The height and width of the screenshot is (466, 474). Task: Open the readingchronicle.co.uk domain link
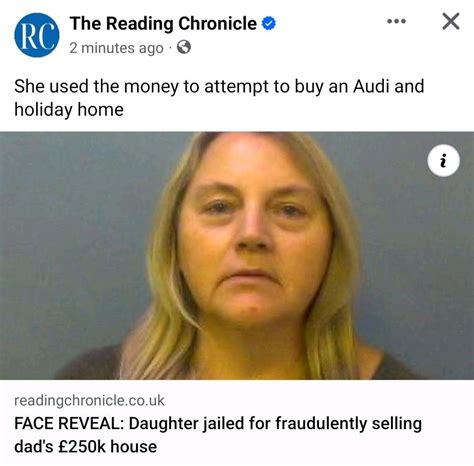click(x=89, y=400)
